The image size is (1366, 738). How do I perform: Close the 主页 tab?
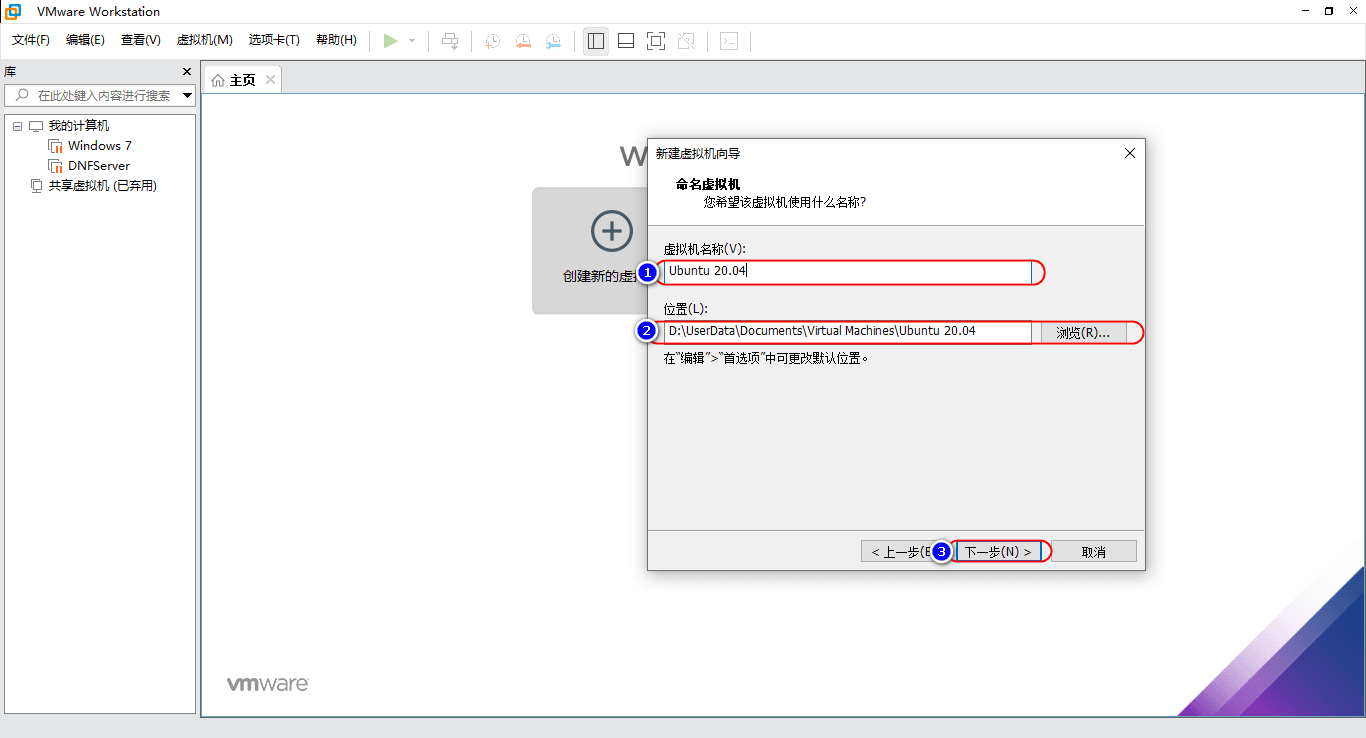click(x=270, y=80)
